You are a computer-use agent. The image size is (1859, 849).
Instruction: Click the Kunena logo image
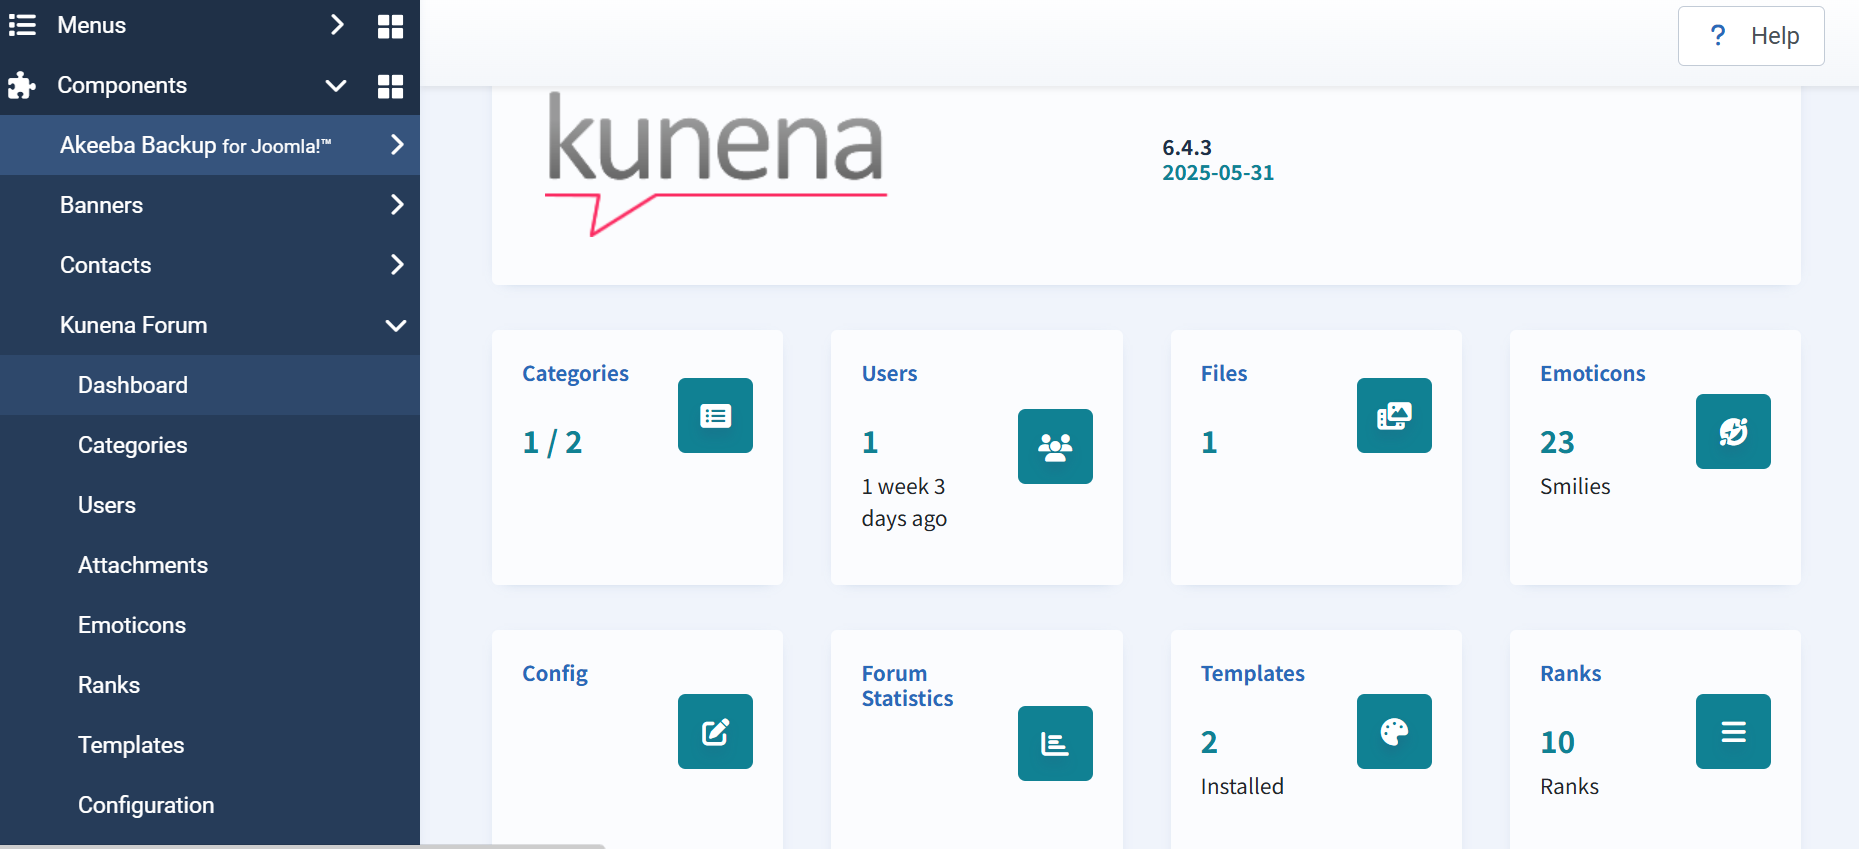716,163
